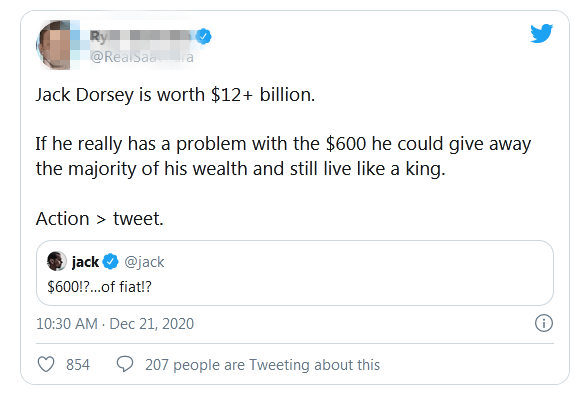
Task: Click the 'Jack Dorsey is worth $12+ billion' line
Action: pyautogui.click(x=175, y=95)
